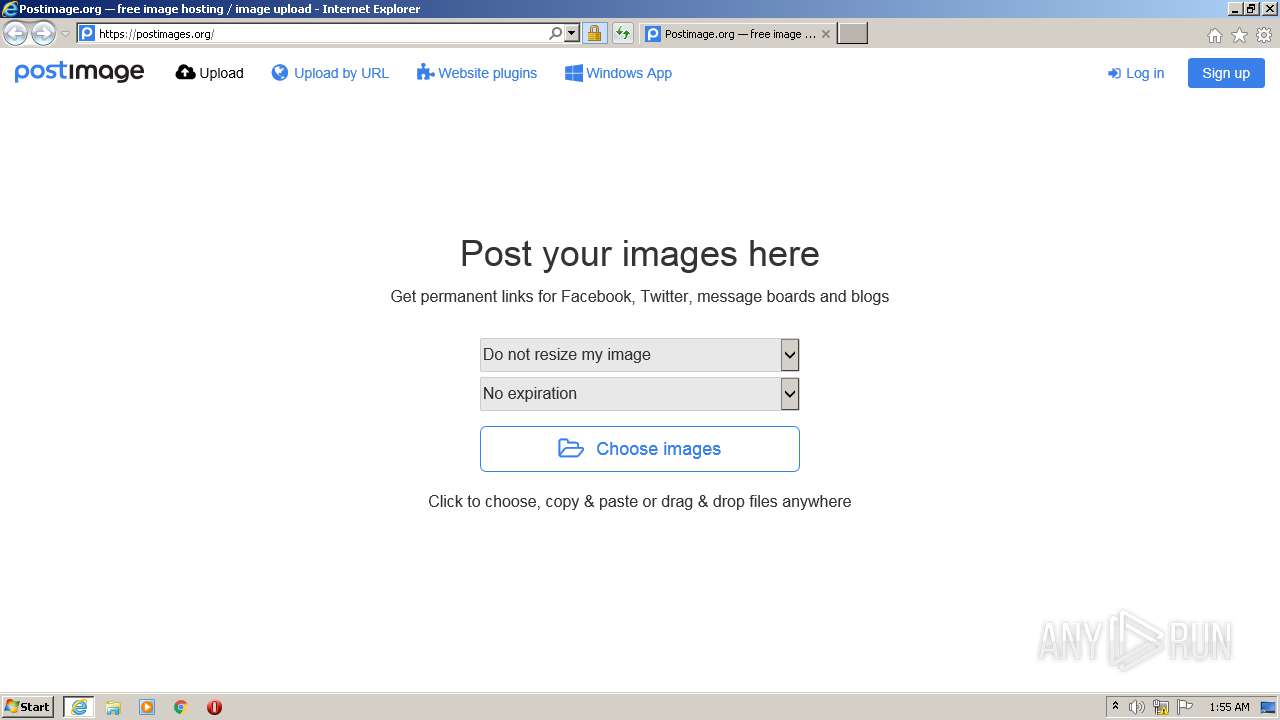Open Windows App page
Image resolution: width=1280 pixels, height=720 pixels.
coord(618,73)
